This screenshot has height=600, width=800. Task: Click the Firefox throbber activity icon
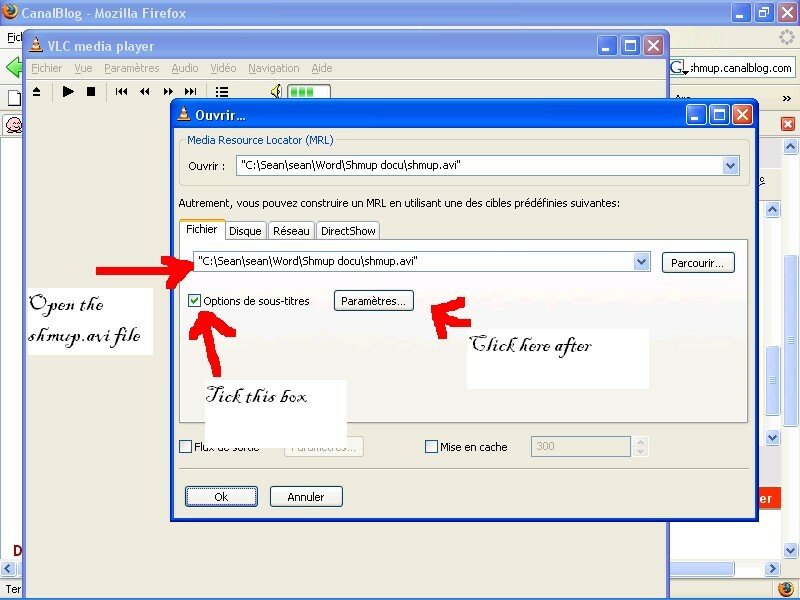pyautogui.click(x=787, y=37)
